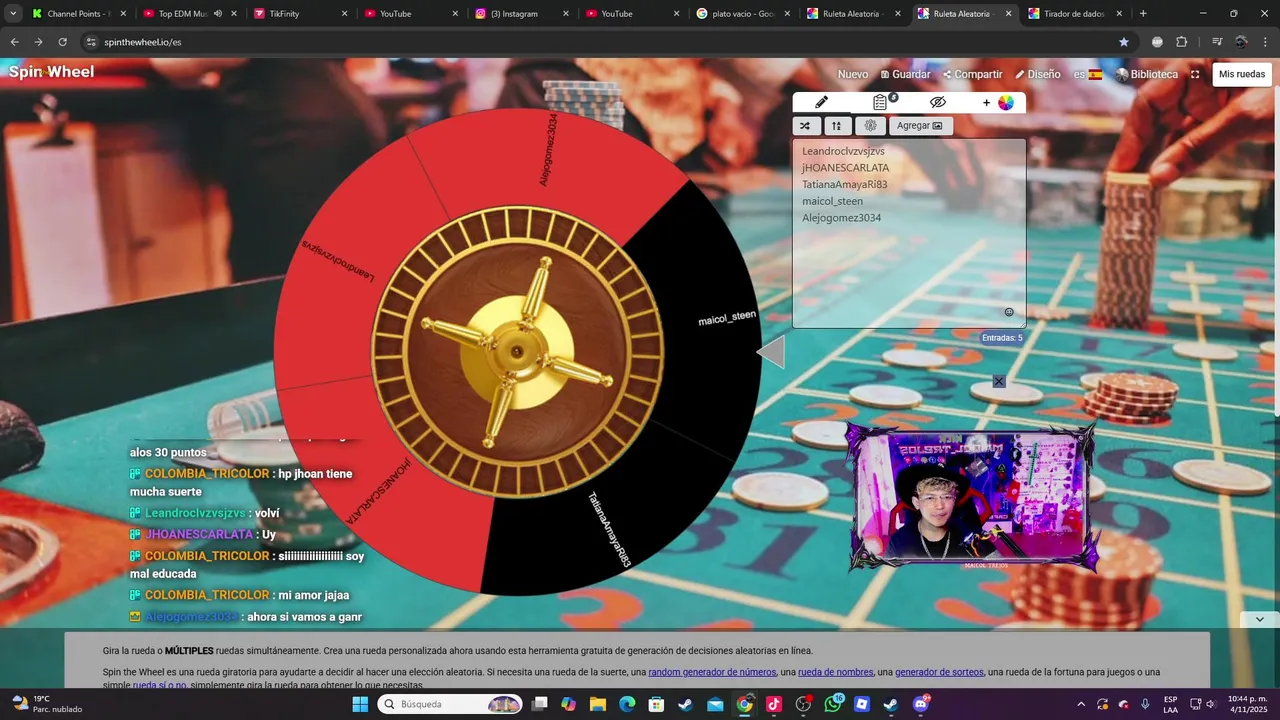The image size is (1280, 720).
Task: Open the Diseño design menu
Action: tap(1037, 75)
